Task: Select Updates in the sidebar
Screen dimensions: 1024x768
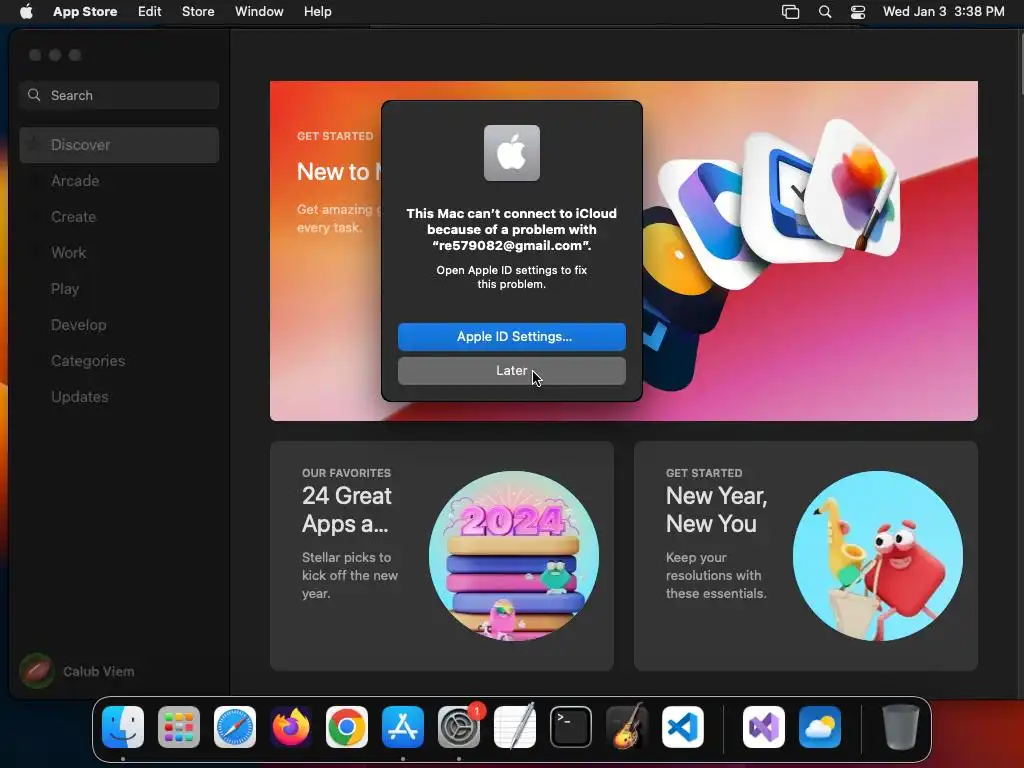Action: tap(119, 396)
